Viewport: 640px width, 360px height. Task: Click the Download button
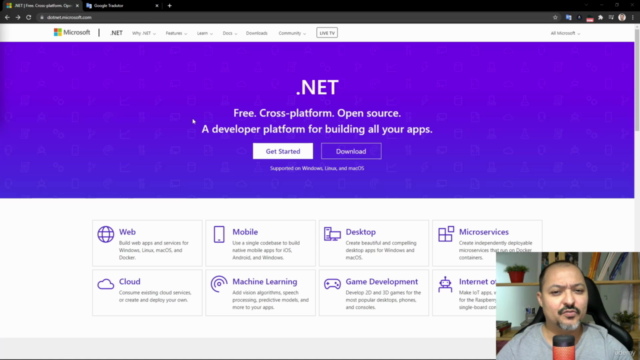[351, 151]
